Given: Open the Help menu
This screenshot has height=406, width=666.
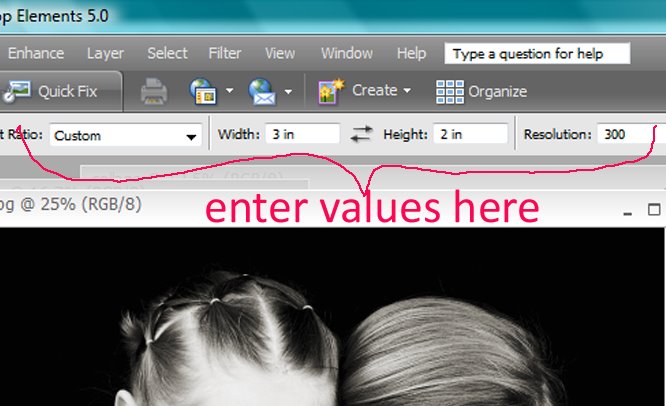Looking at the screenshot, I should click(411, 54).
